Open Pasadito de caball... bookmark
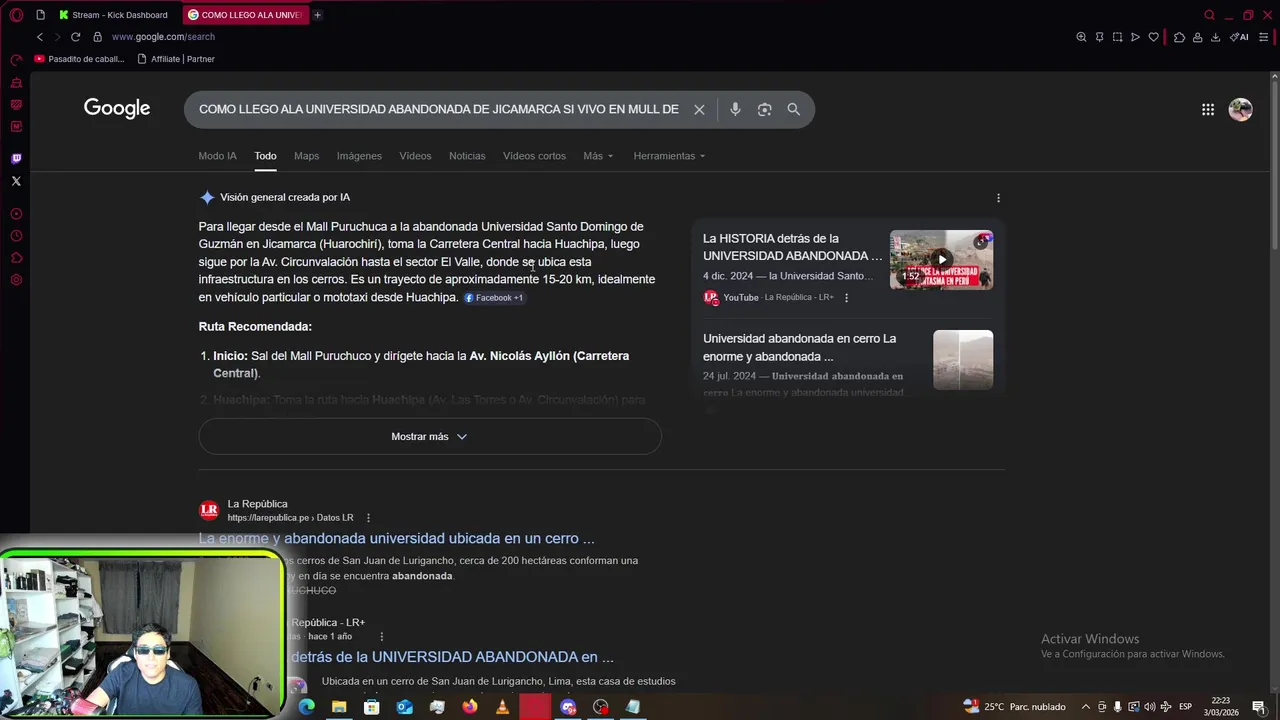Viewport: 1280px width, 720px height. pyautogui.click(x=80, y=59)
